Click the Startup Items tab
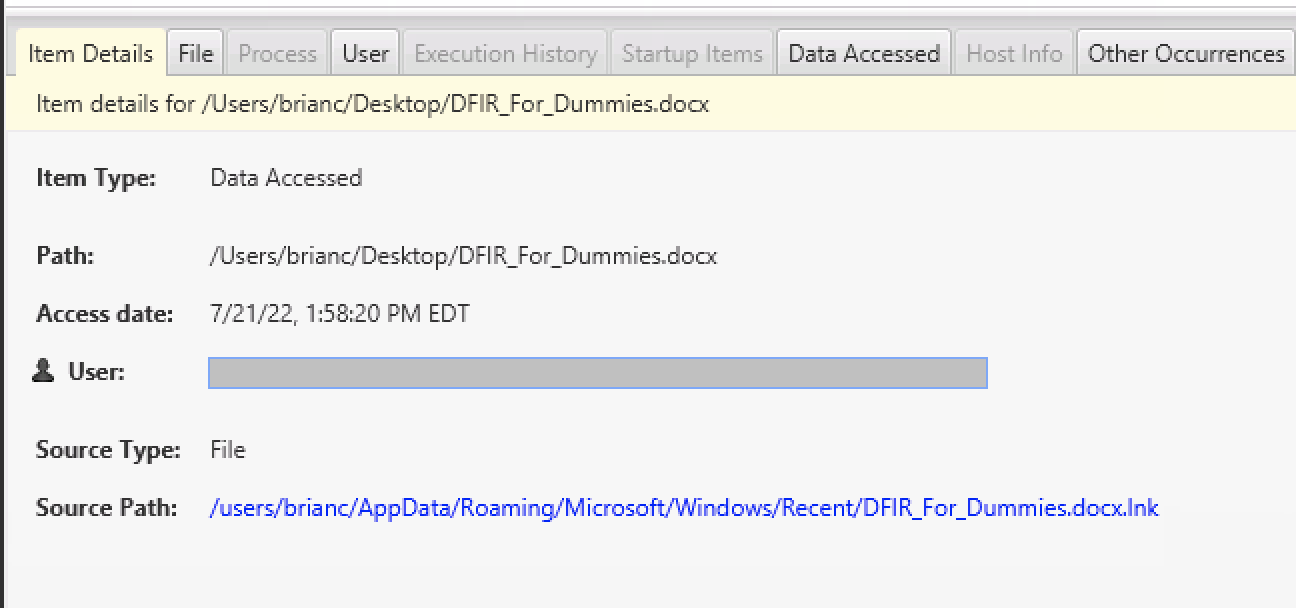1296x608 pixels. pos(692,52)
